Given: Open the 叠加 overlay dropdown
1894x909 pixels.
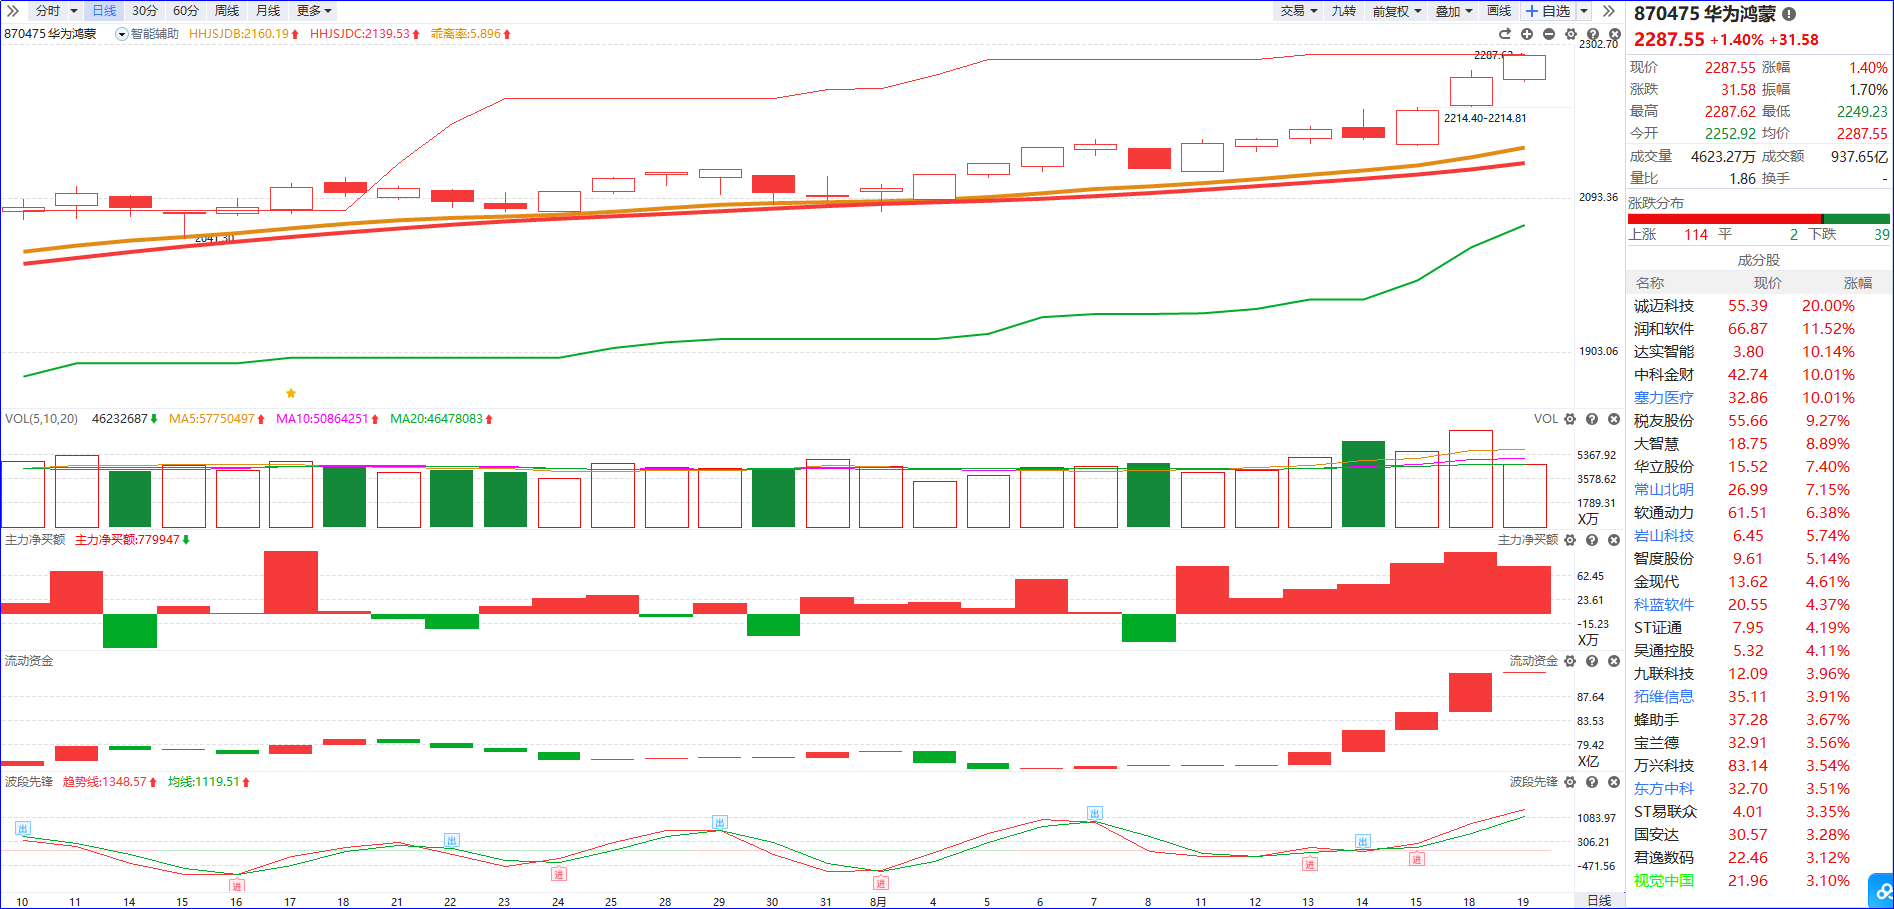Looking at the screenshot, I should 1454,11.
